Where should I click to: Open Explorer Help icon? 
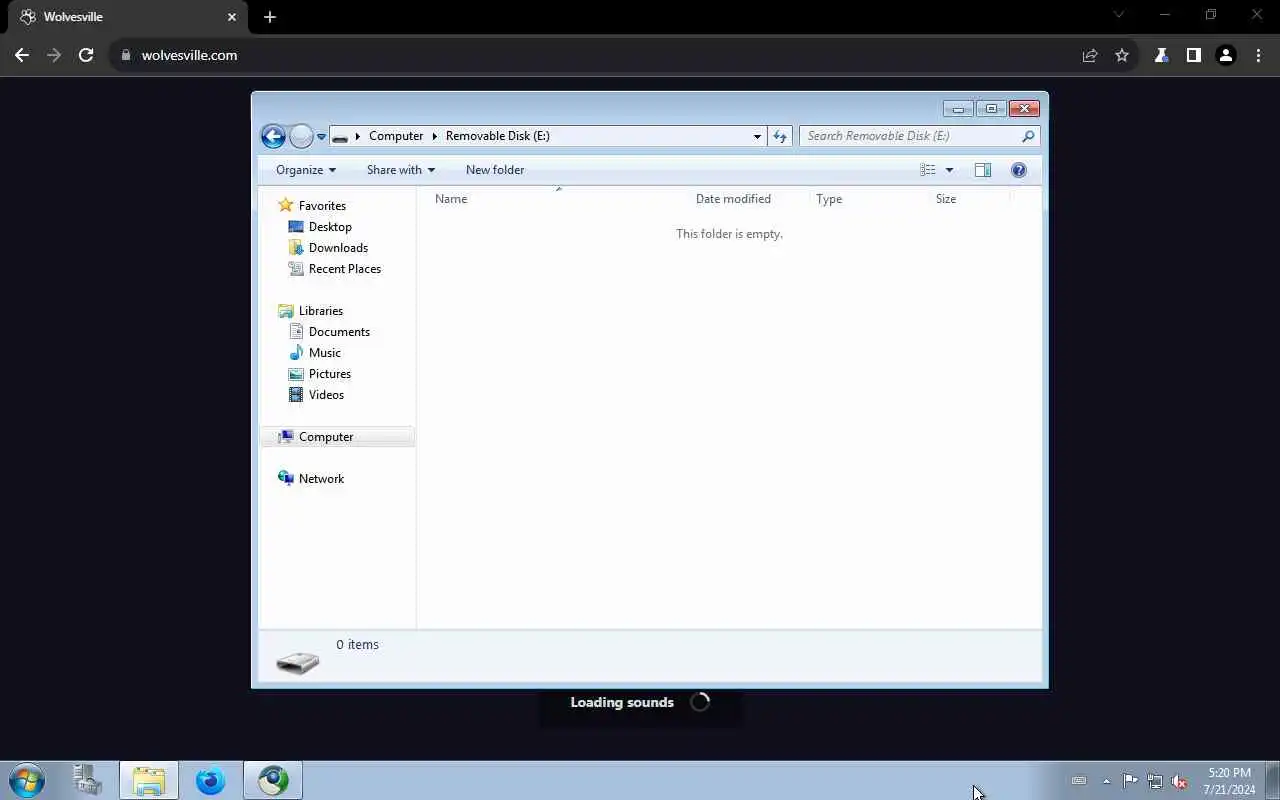point(1019,170)
